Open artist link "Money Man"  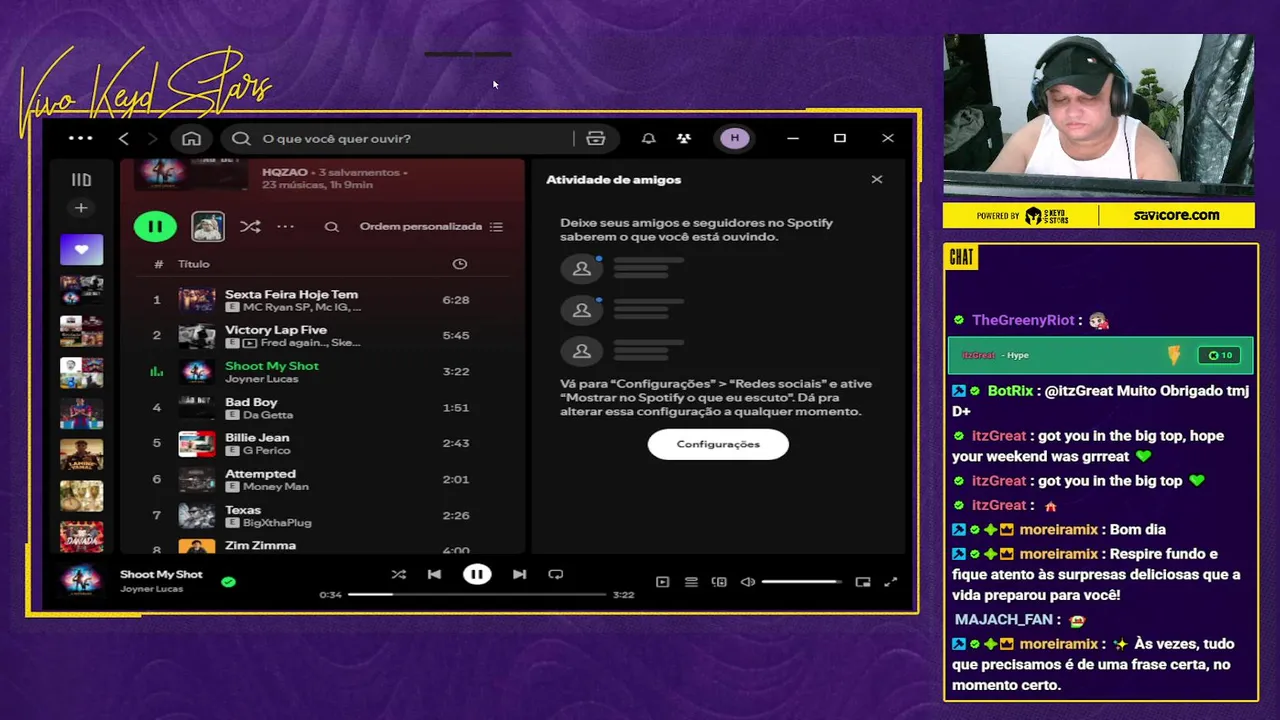point(276,487)
